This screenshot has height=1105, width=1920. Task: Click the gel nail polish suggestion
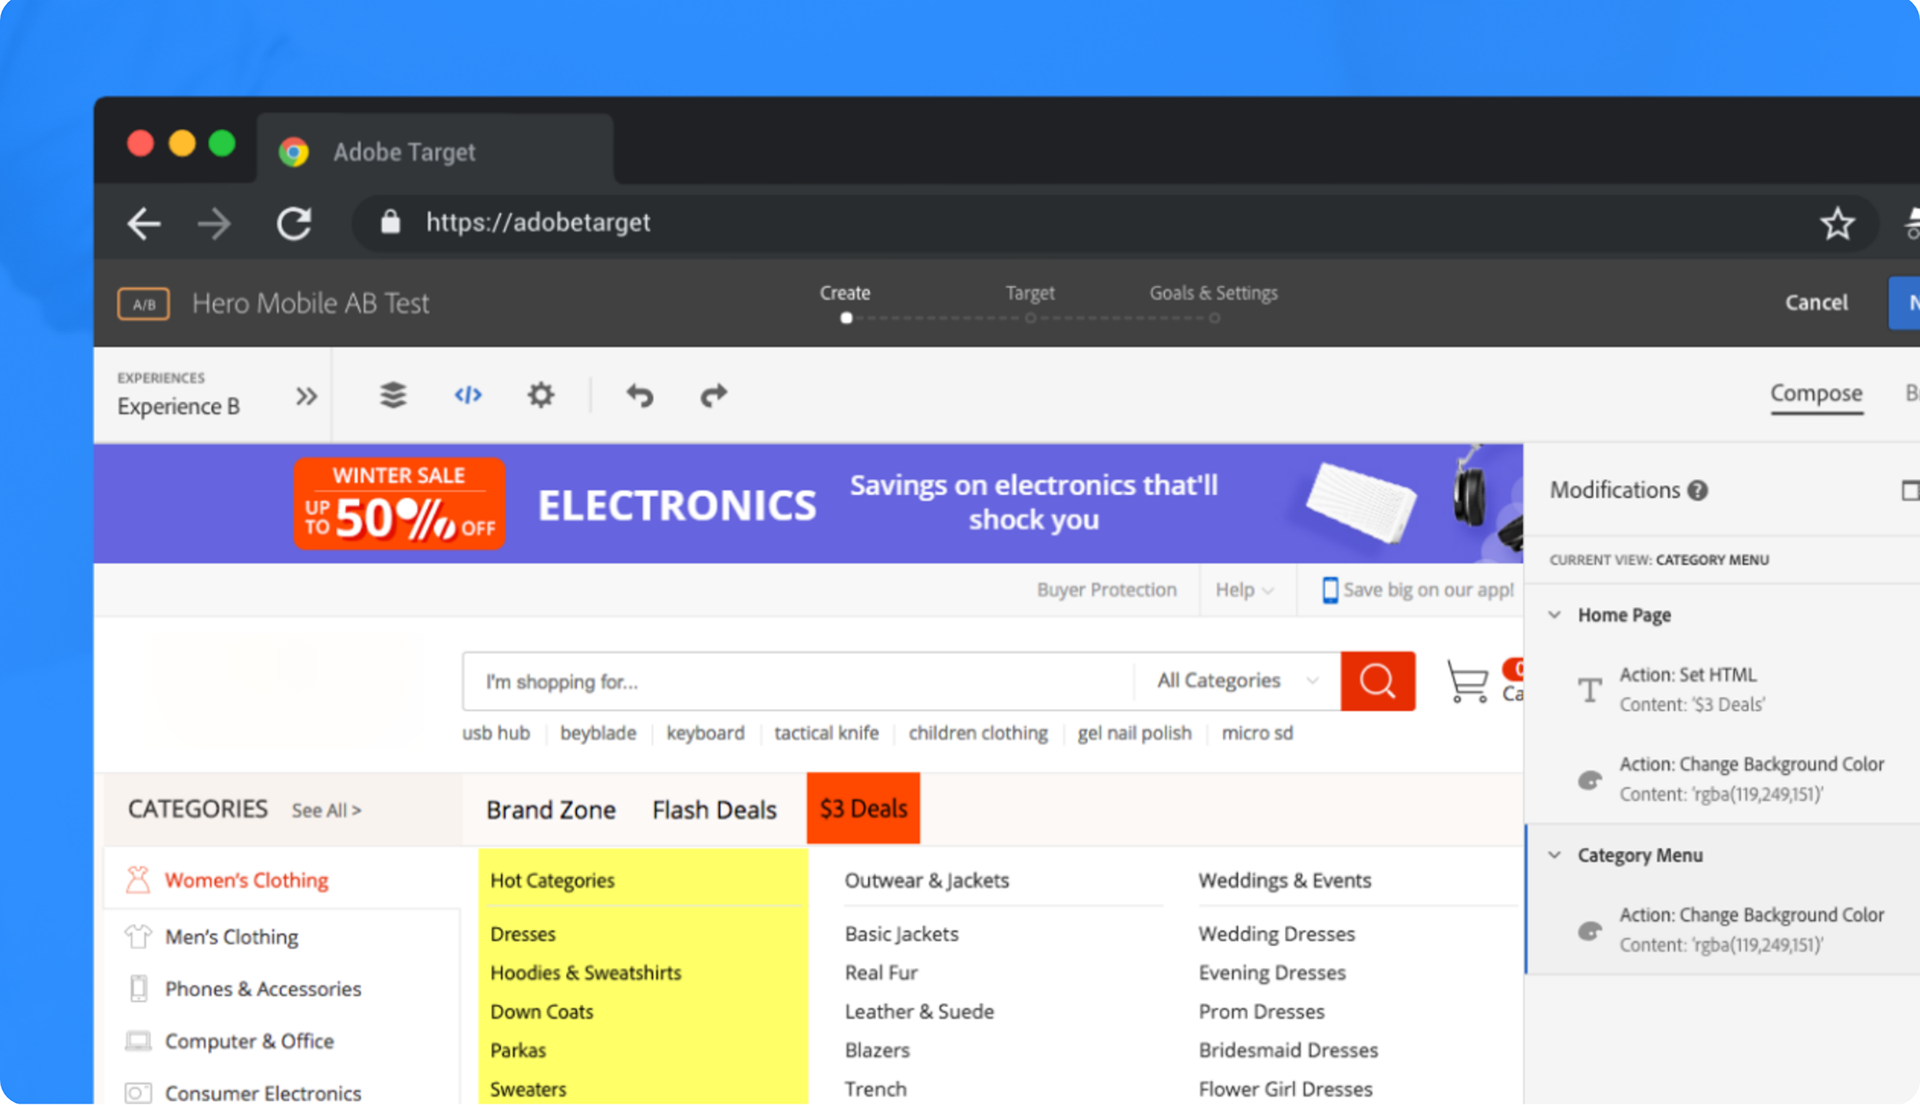(1134, 733)
